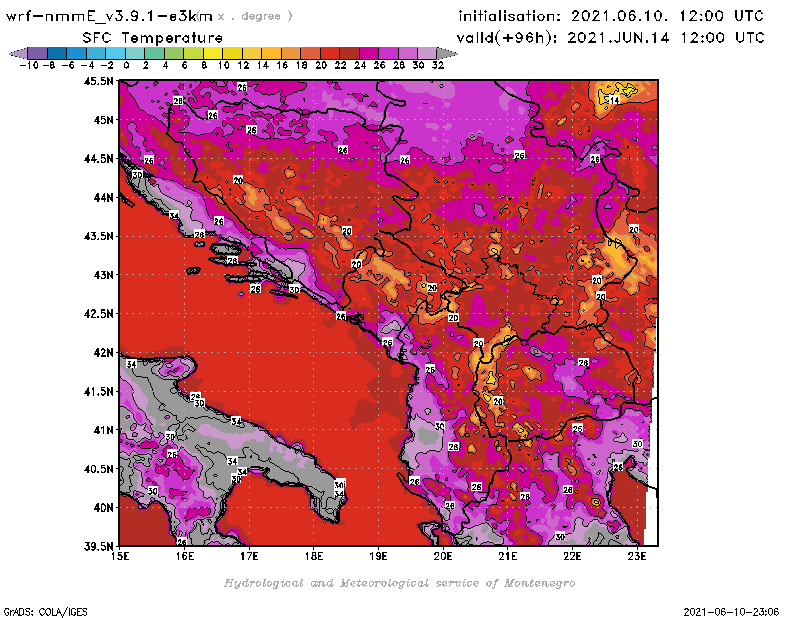Screen dimensions: 800x618
Task: Click the timestamp '2021-06-10-23:06'
Action: pyautogui.click(x=731, y=612)
